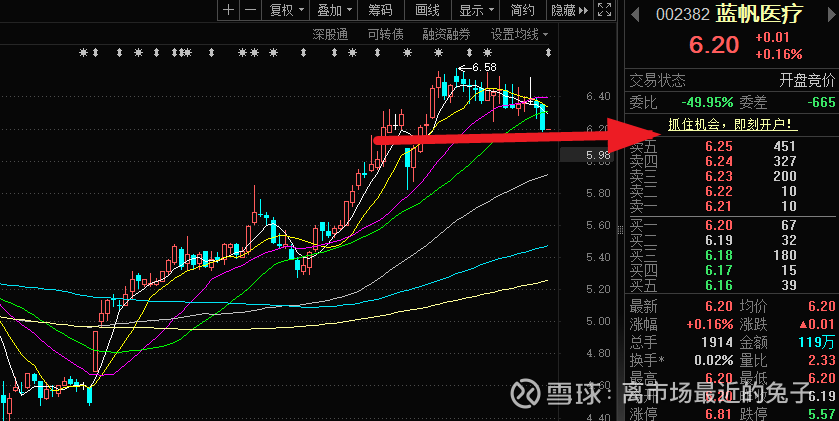Click the 涨幅 +0.16% value

tap(710, 324)
